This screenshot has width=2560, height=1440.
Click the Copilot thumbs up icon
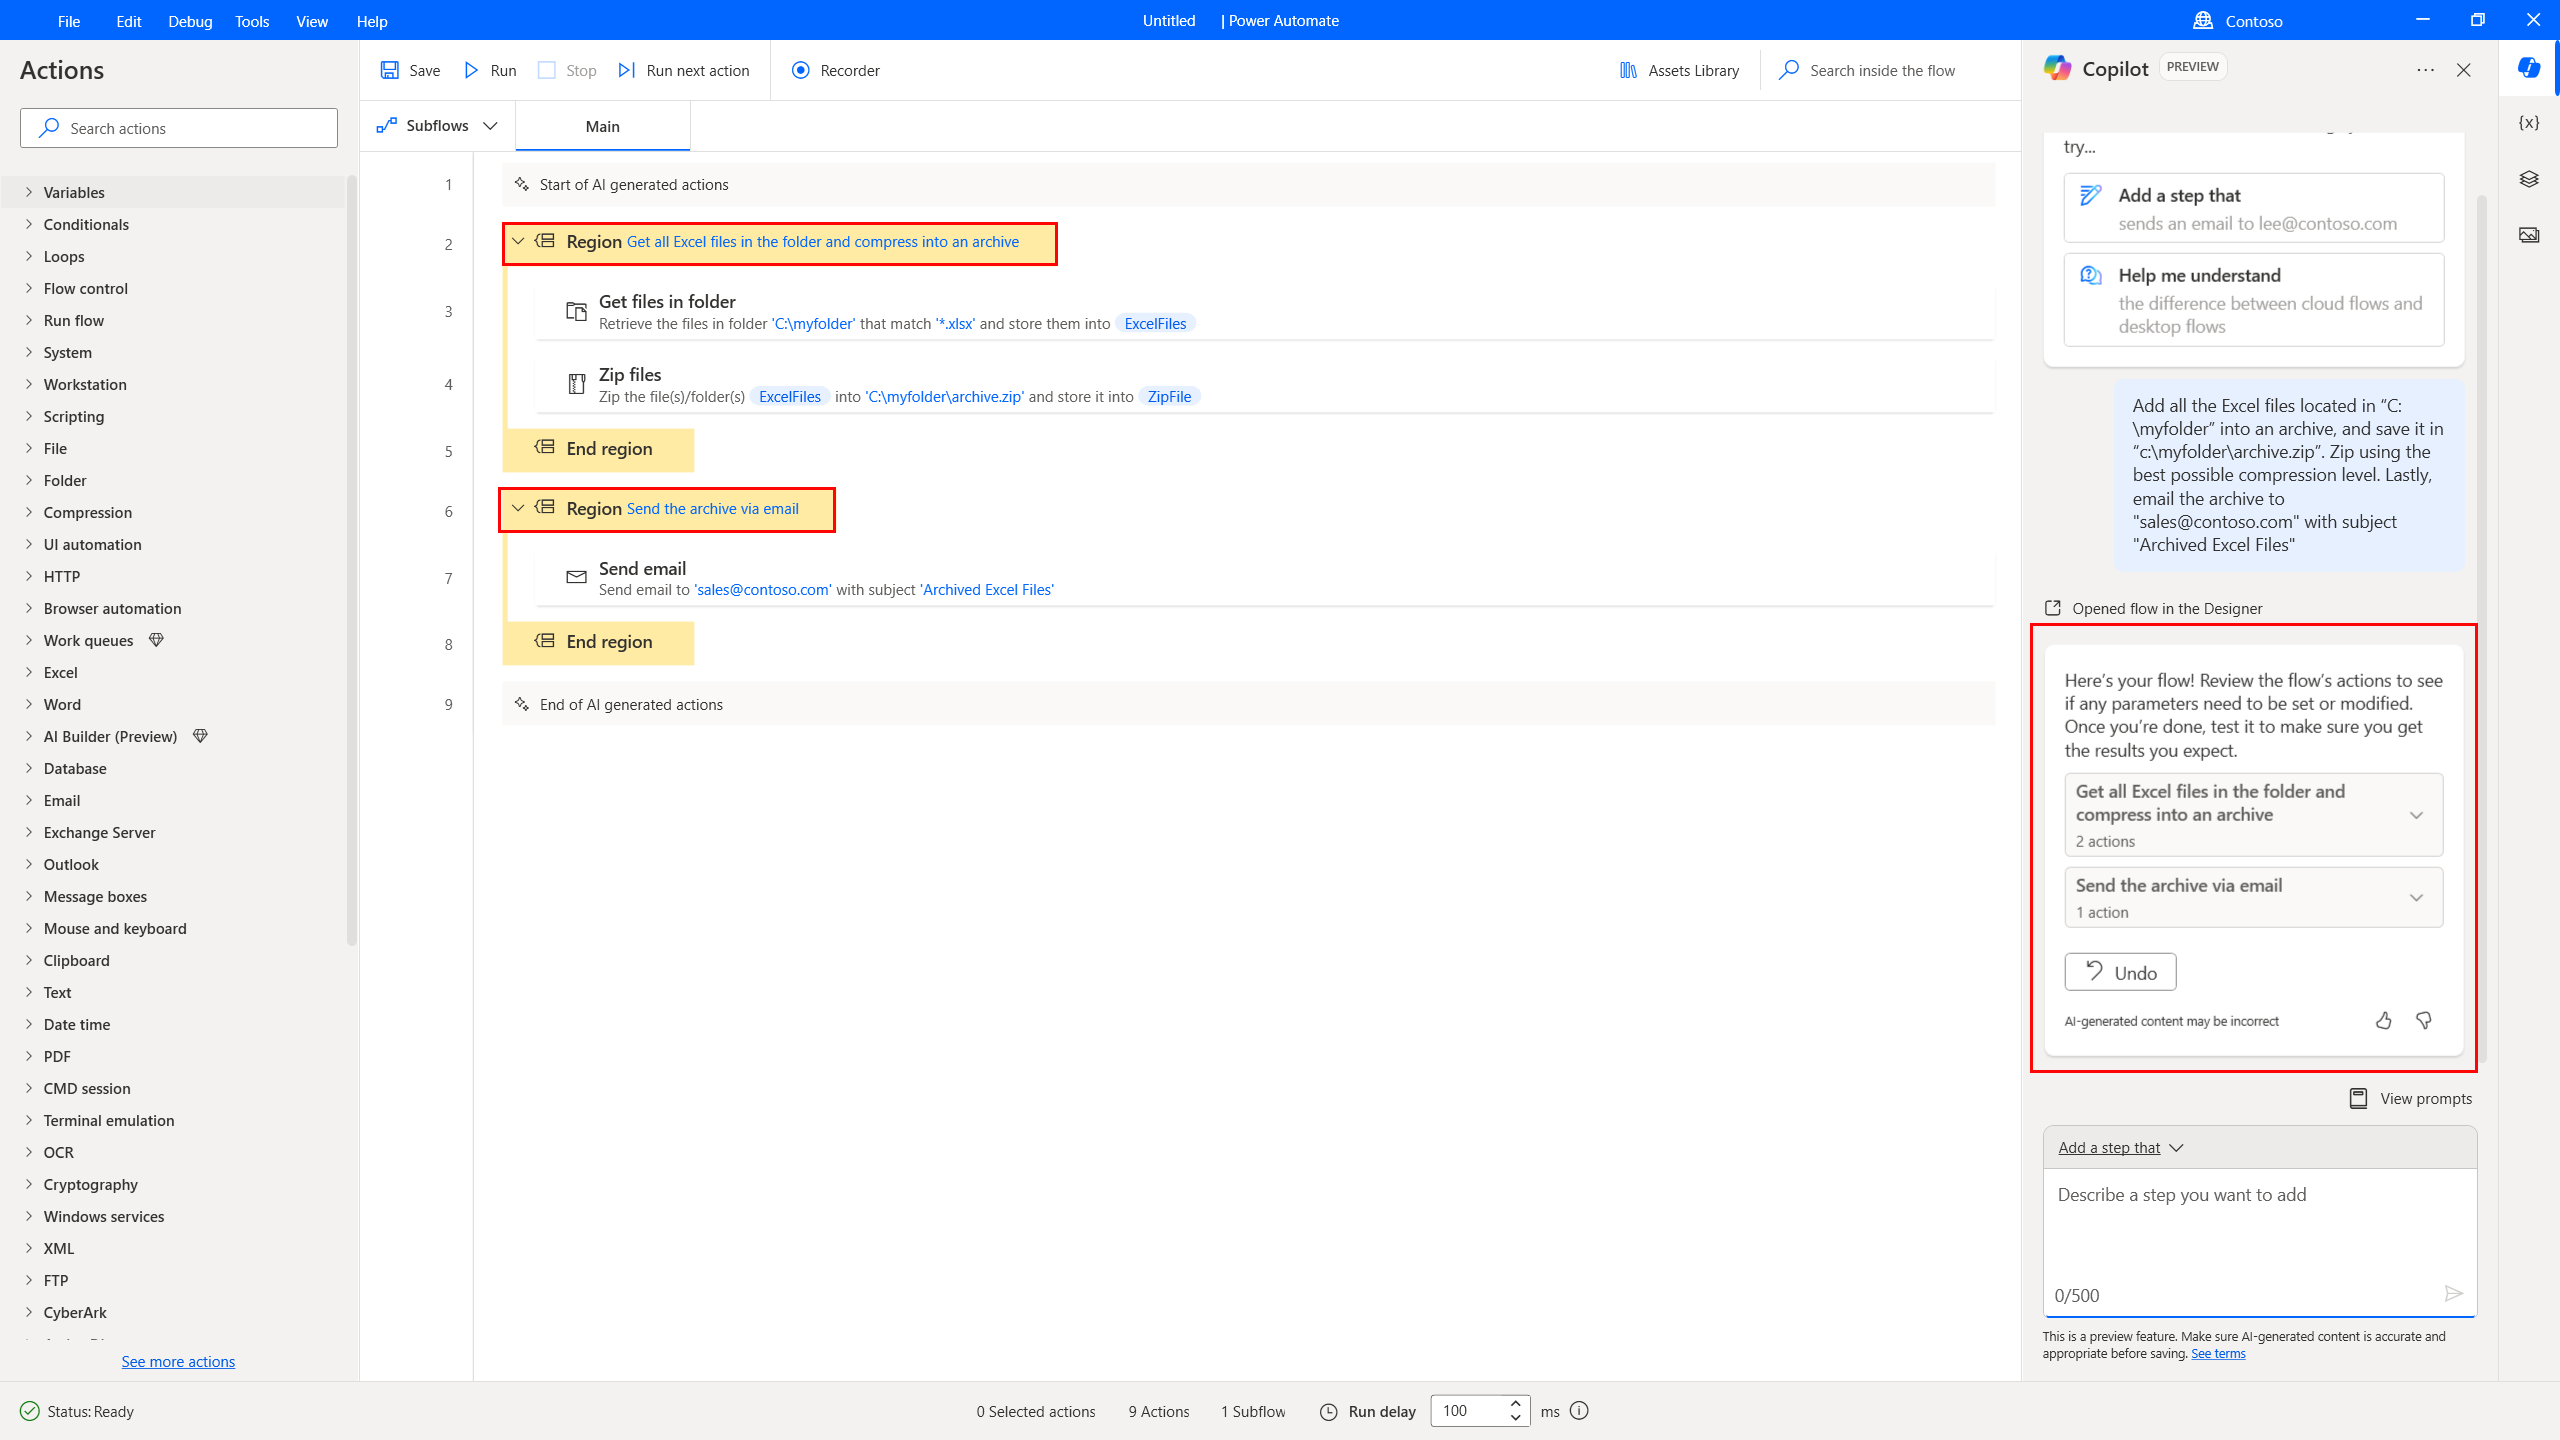point(2384,1020)
